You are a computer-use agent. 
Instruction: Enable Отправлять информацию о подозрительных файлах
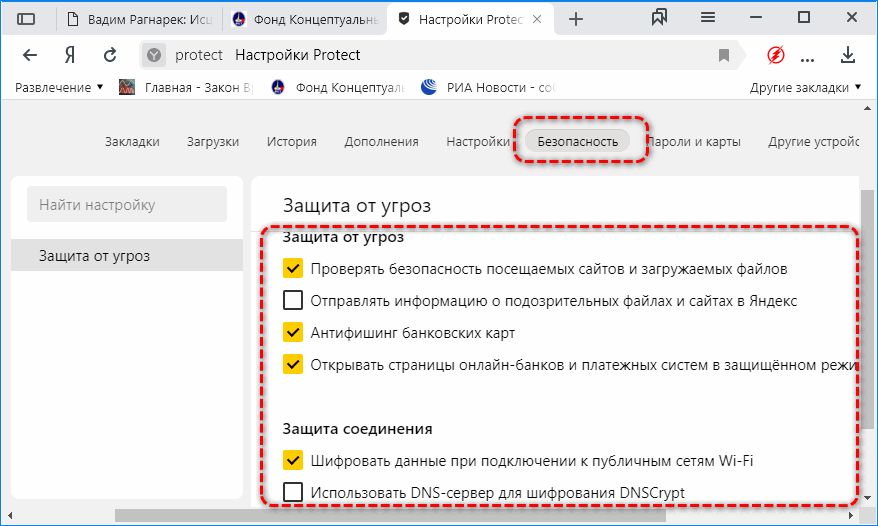pos(293,300)
